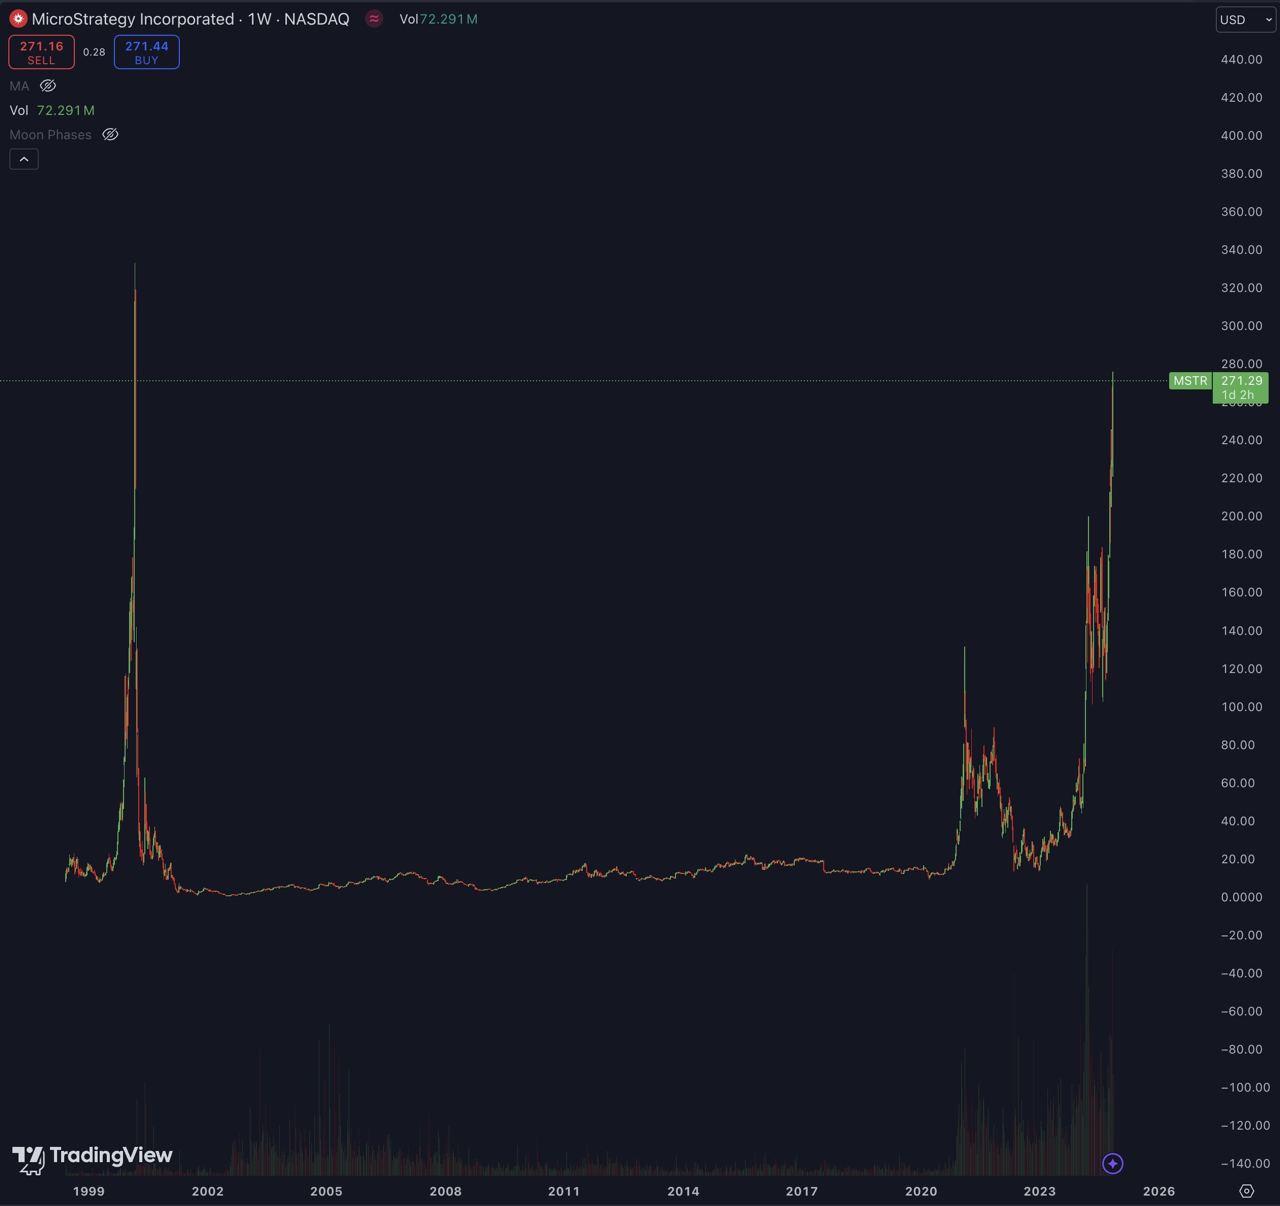This screenshot has width=1280, height=1206.
Task: Click the MicroStrategy Incorporated symbol title
Action: 133,19
